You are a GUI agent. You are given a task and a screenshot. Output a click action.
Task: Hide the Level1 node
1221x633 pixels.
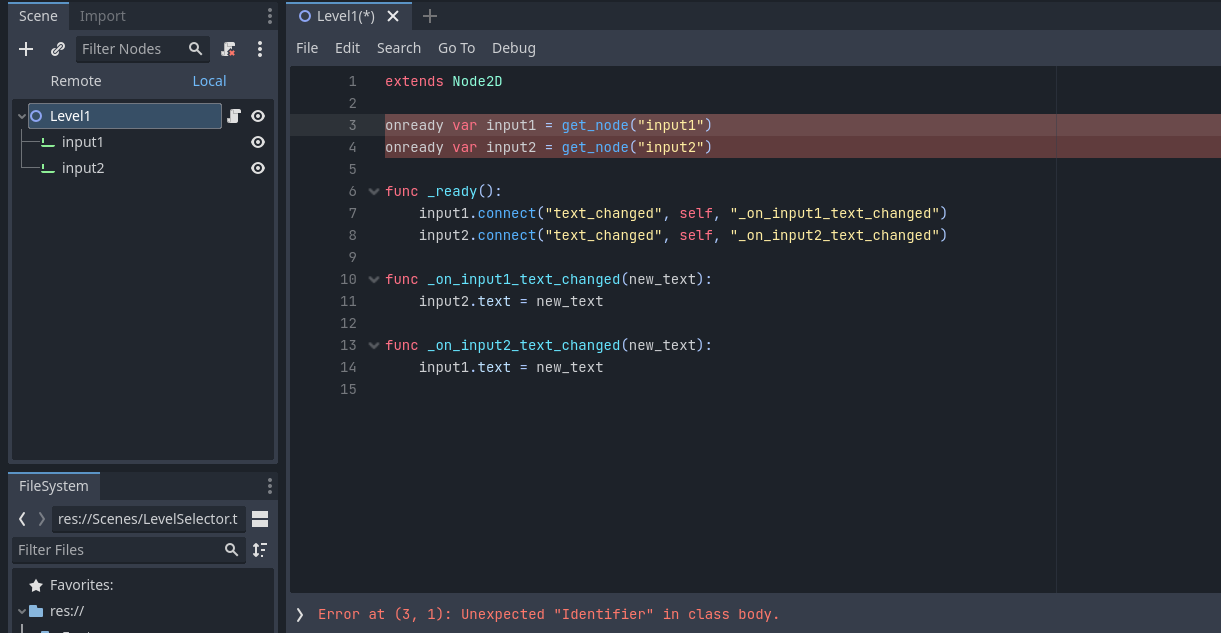click(258, 116)
